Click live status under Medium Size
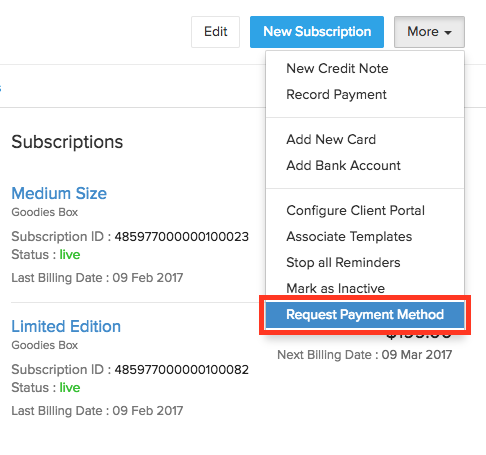The height and width of the screenshot is (455, 486). [70, 255]
